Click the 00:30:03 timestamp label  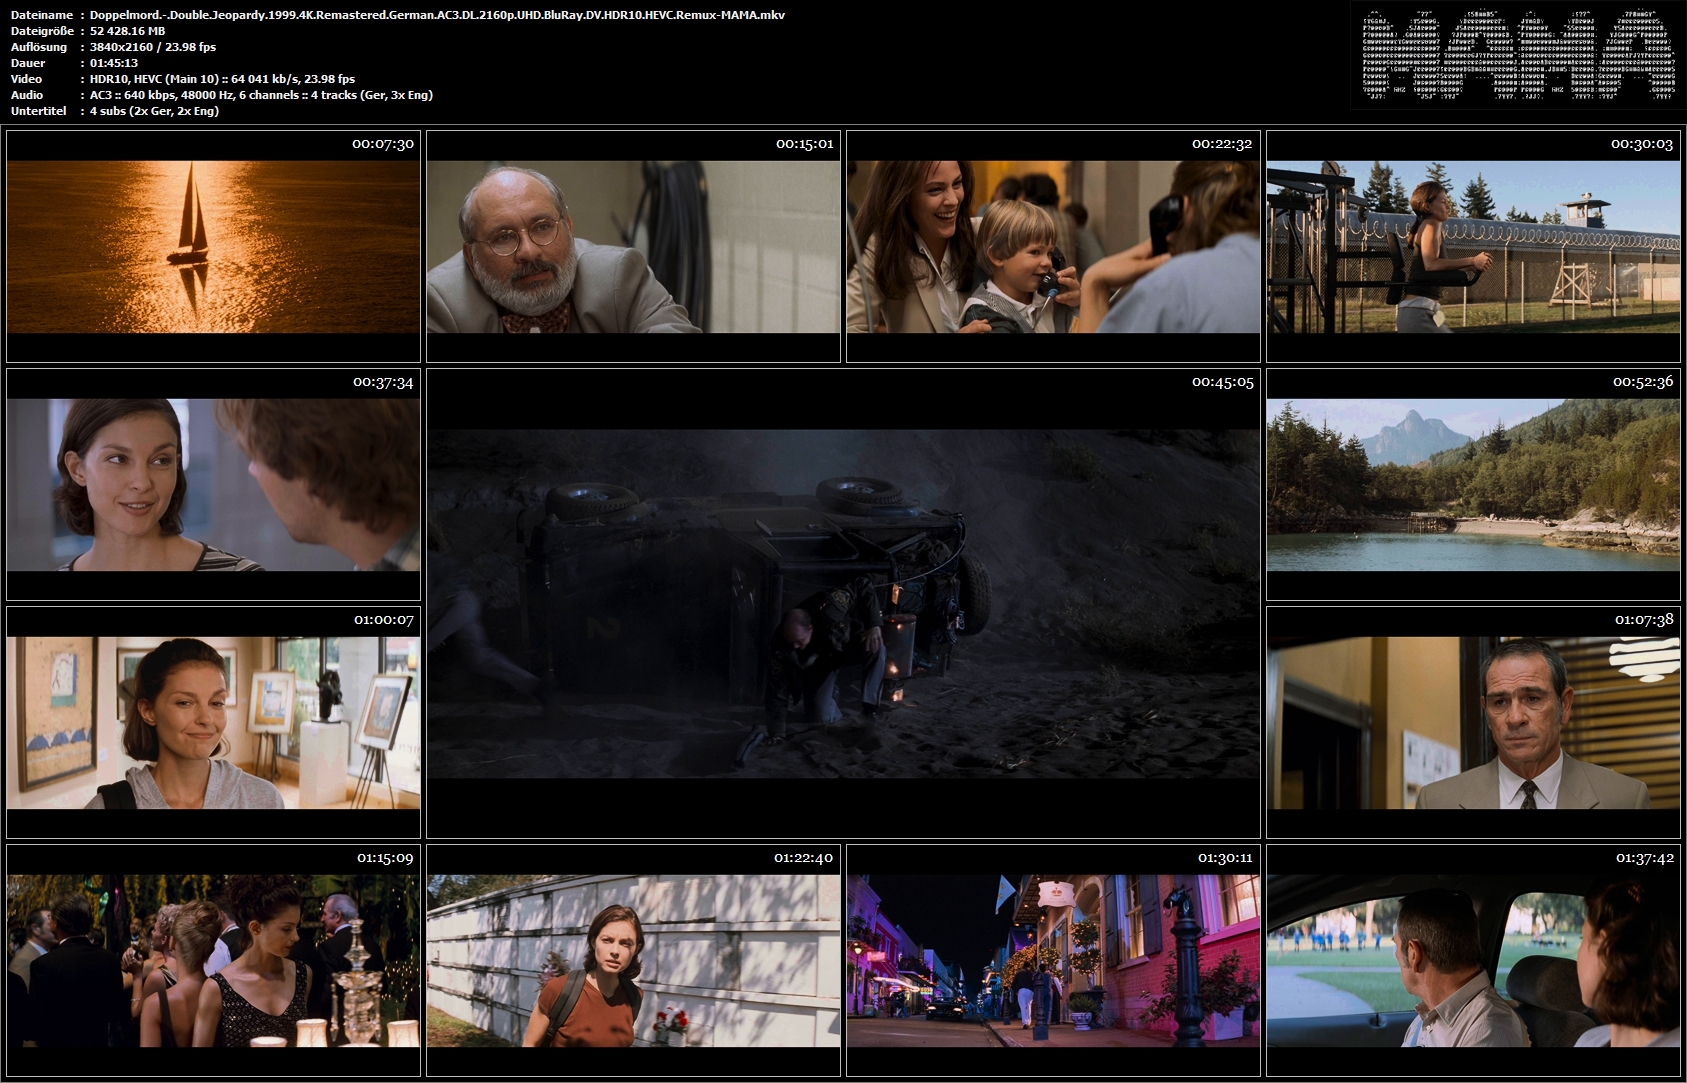pos(1642,144)
